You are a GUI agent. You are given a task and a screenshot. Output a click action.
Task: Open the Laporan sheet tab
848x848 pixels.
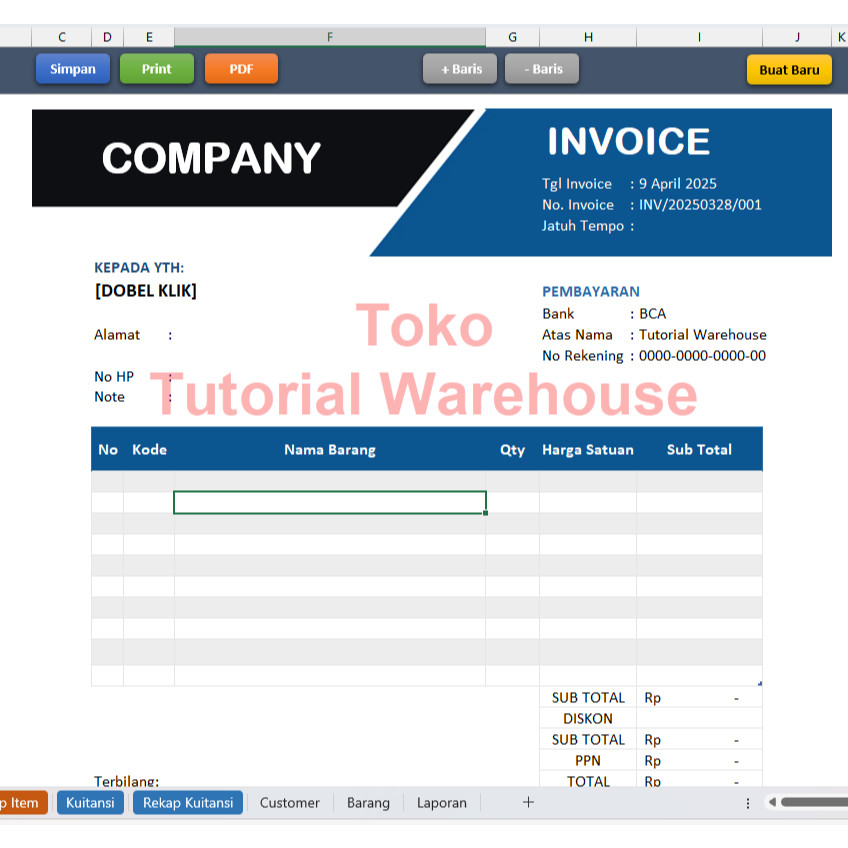point(441,802)
